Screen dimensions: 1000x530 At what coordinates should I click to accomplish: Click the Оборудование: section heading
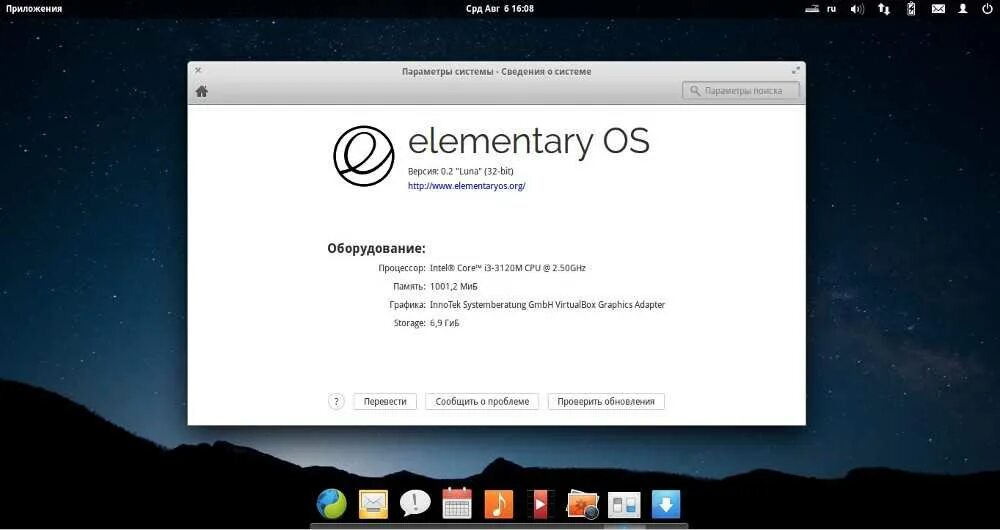376,248
